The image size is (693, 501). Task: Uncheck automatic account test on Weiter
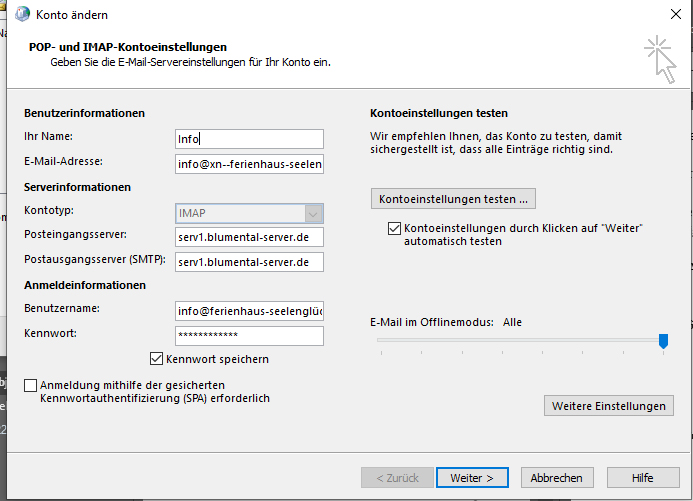(x=394, y=229)
